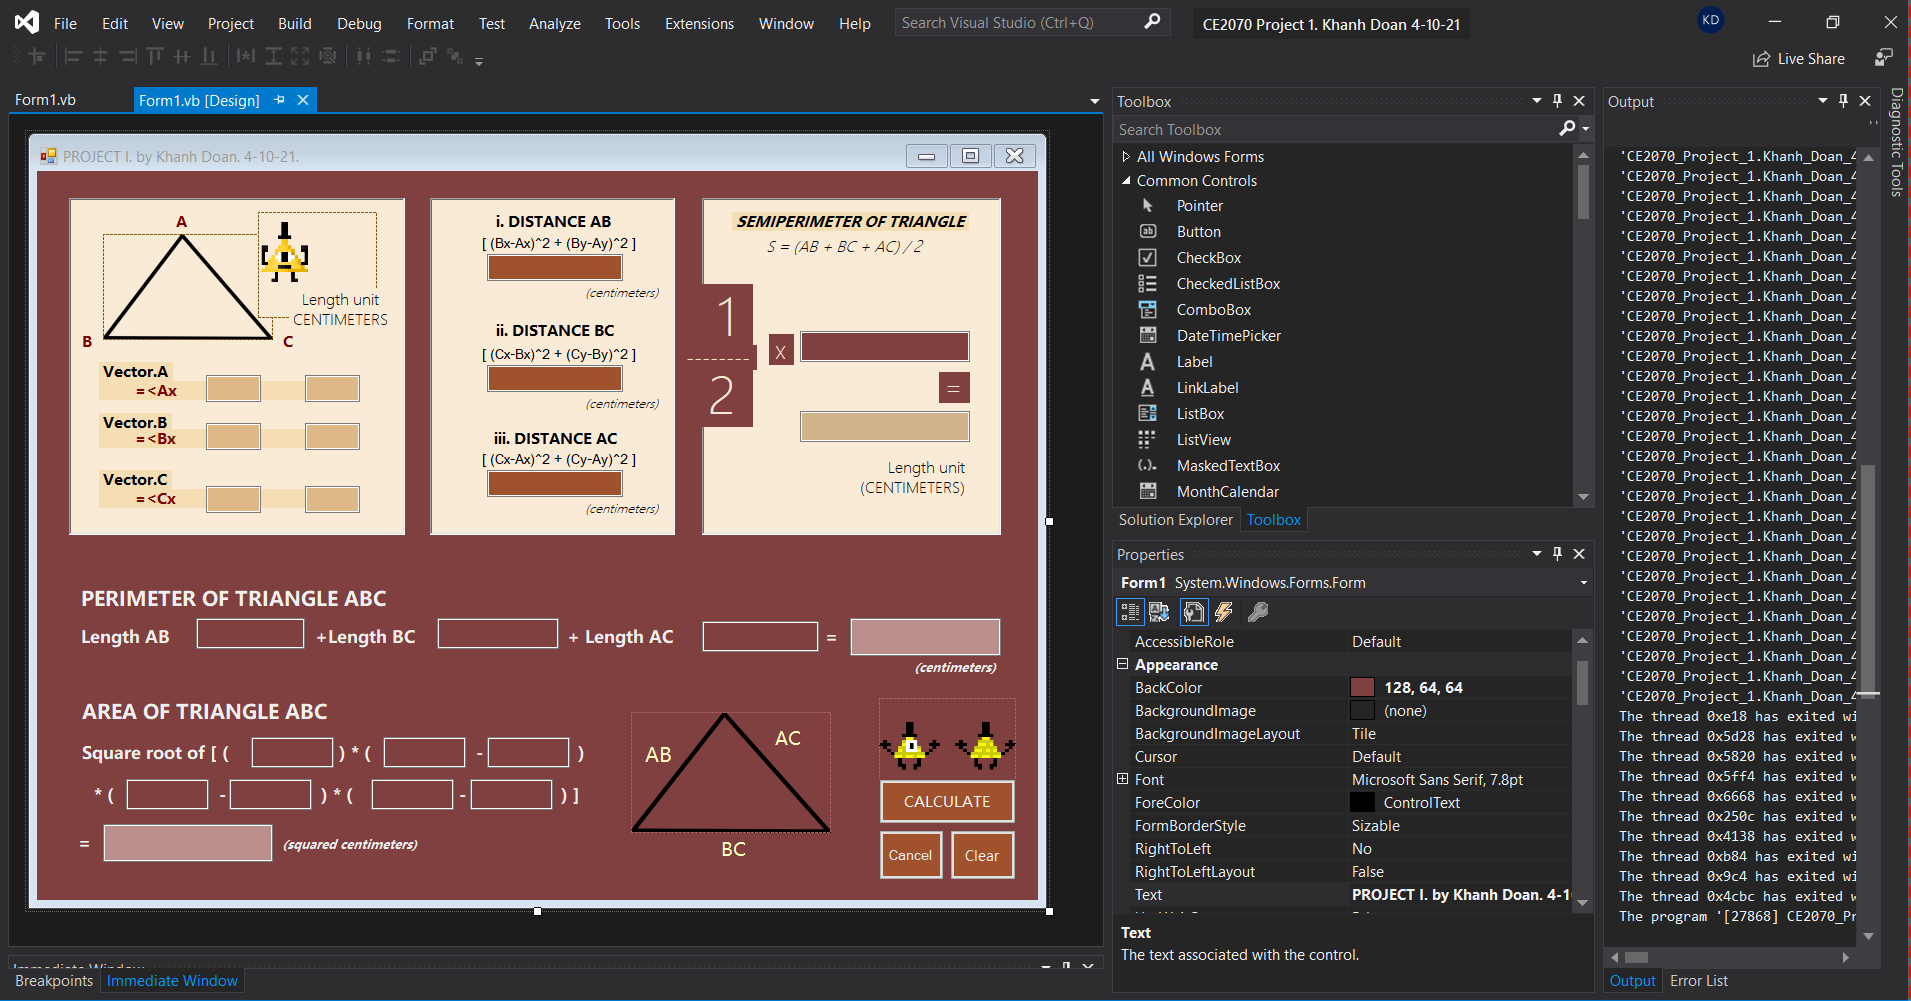This screenshot has width=1911, height=1001.
Task: Click the Align Rights toolbar icon
Action: tap(127, 57)
